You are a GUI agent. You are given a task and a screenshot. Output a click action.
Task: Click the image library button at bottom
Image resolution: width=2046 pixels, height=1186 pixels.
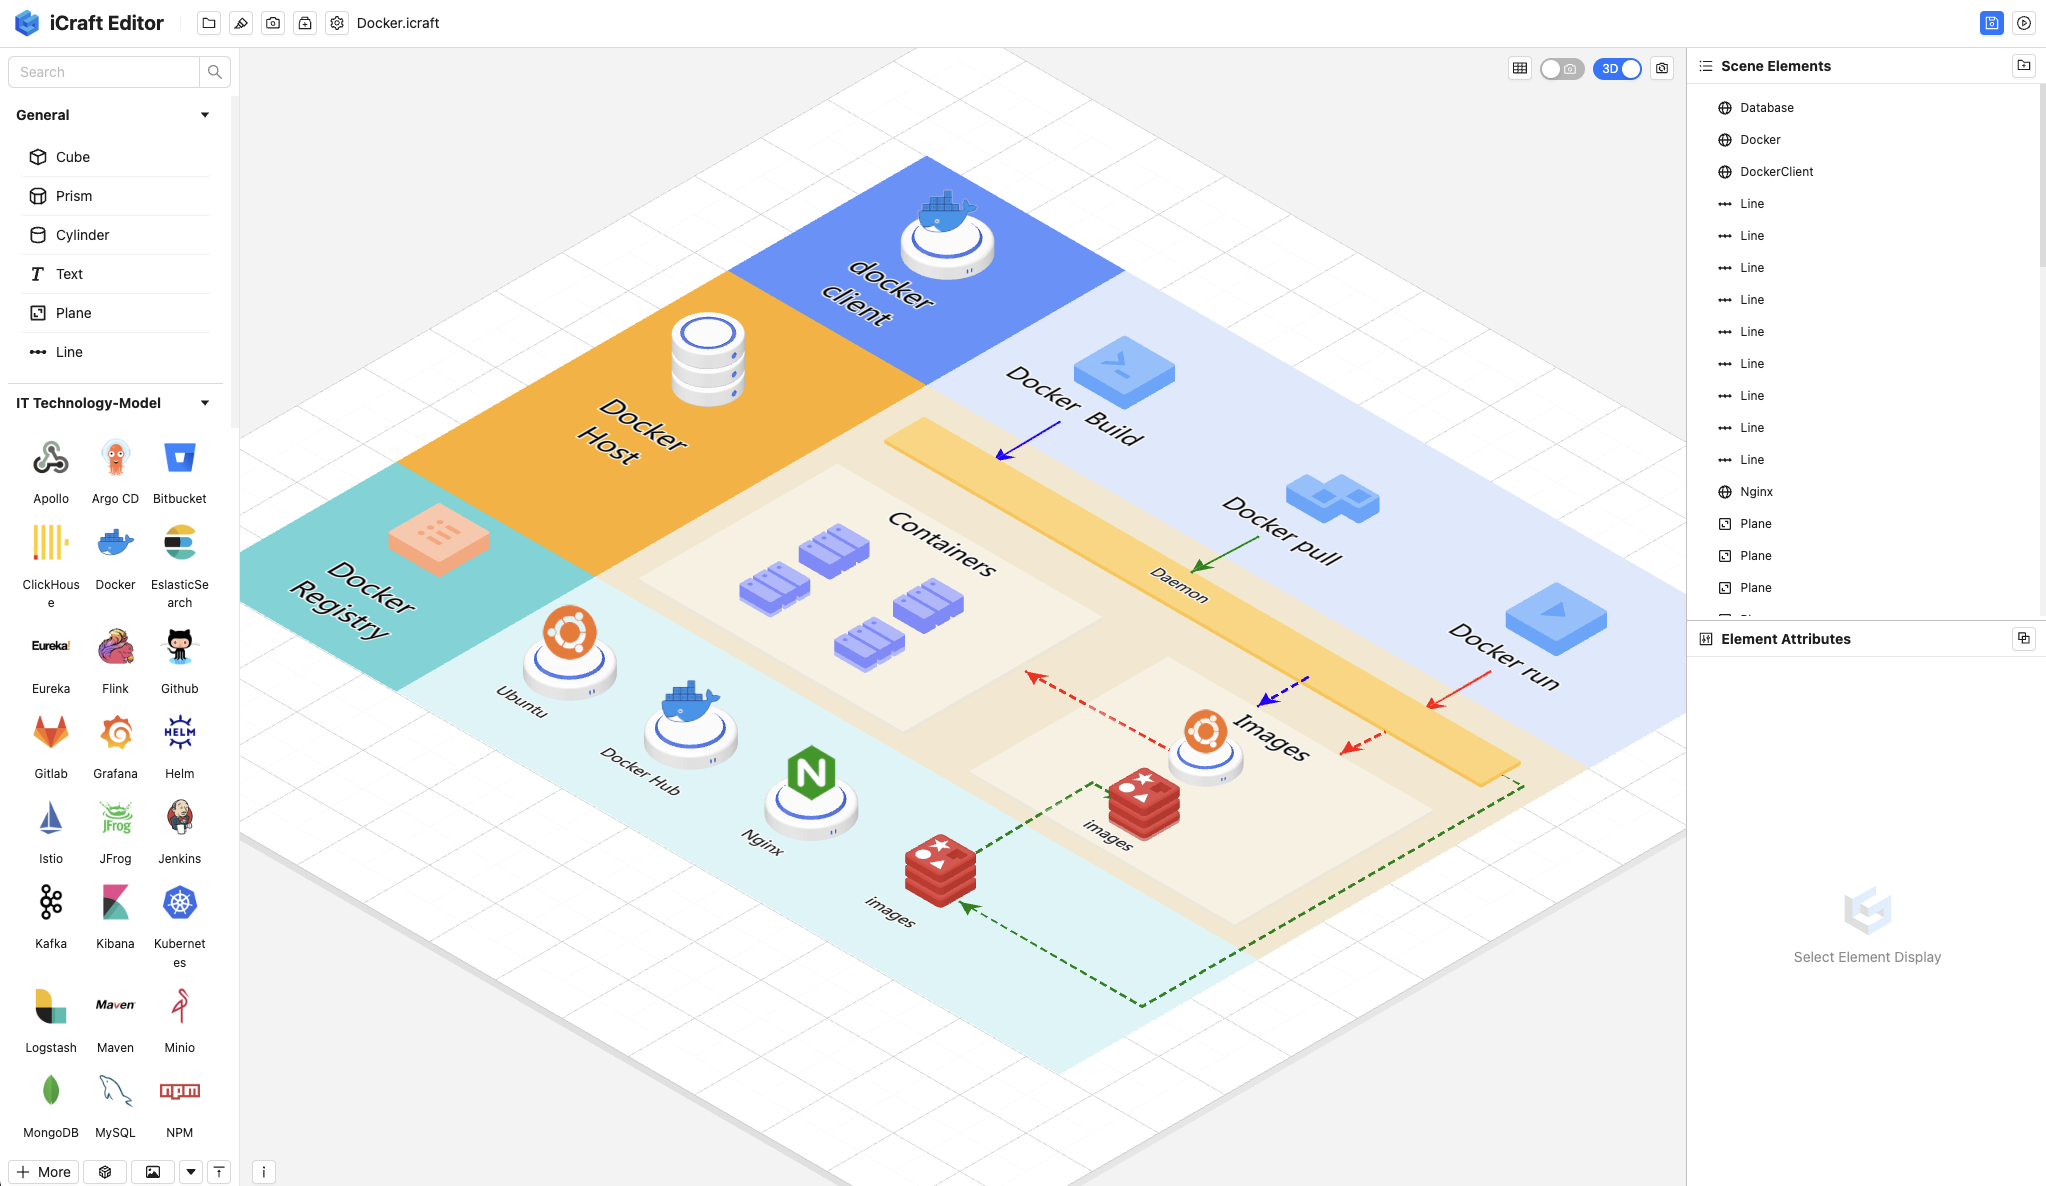pos(153,1172)
